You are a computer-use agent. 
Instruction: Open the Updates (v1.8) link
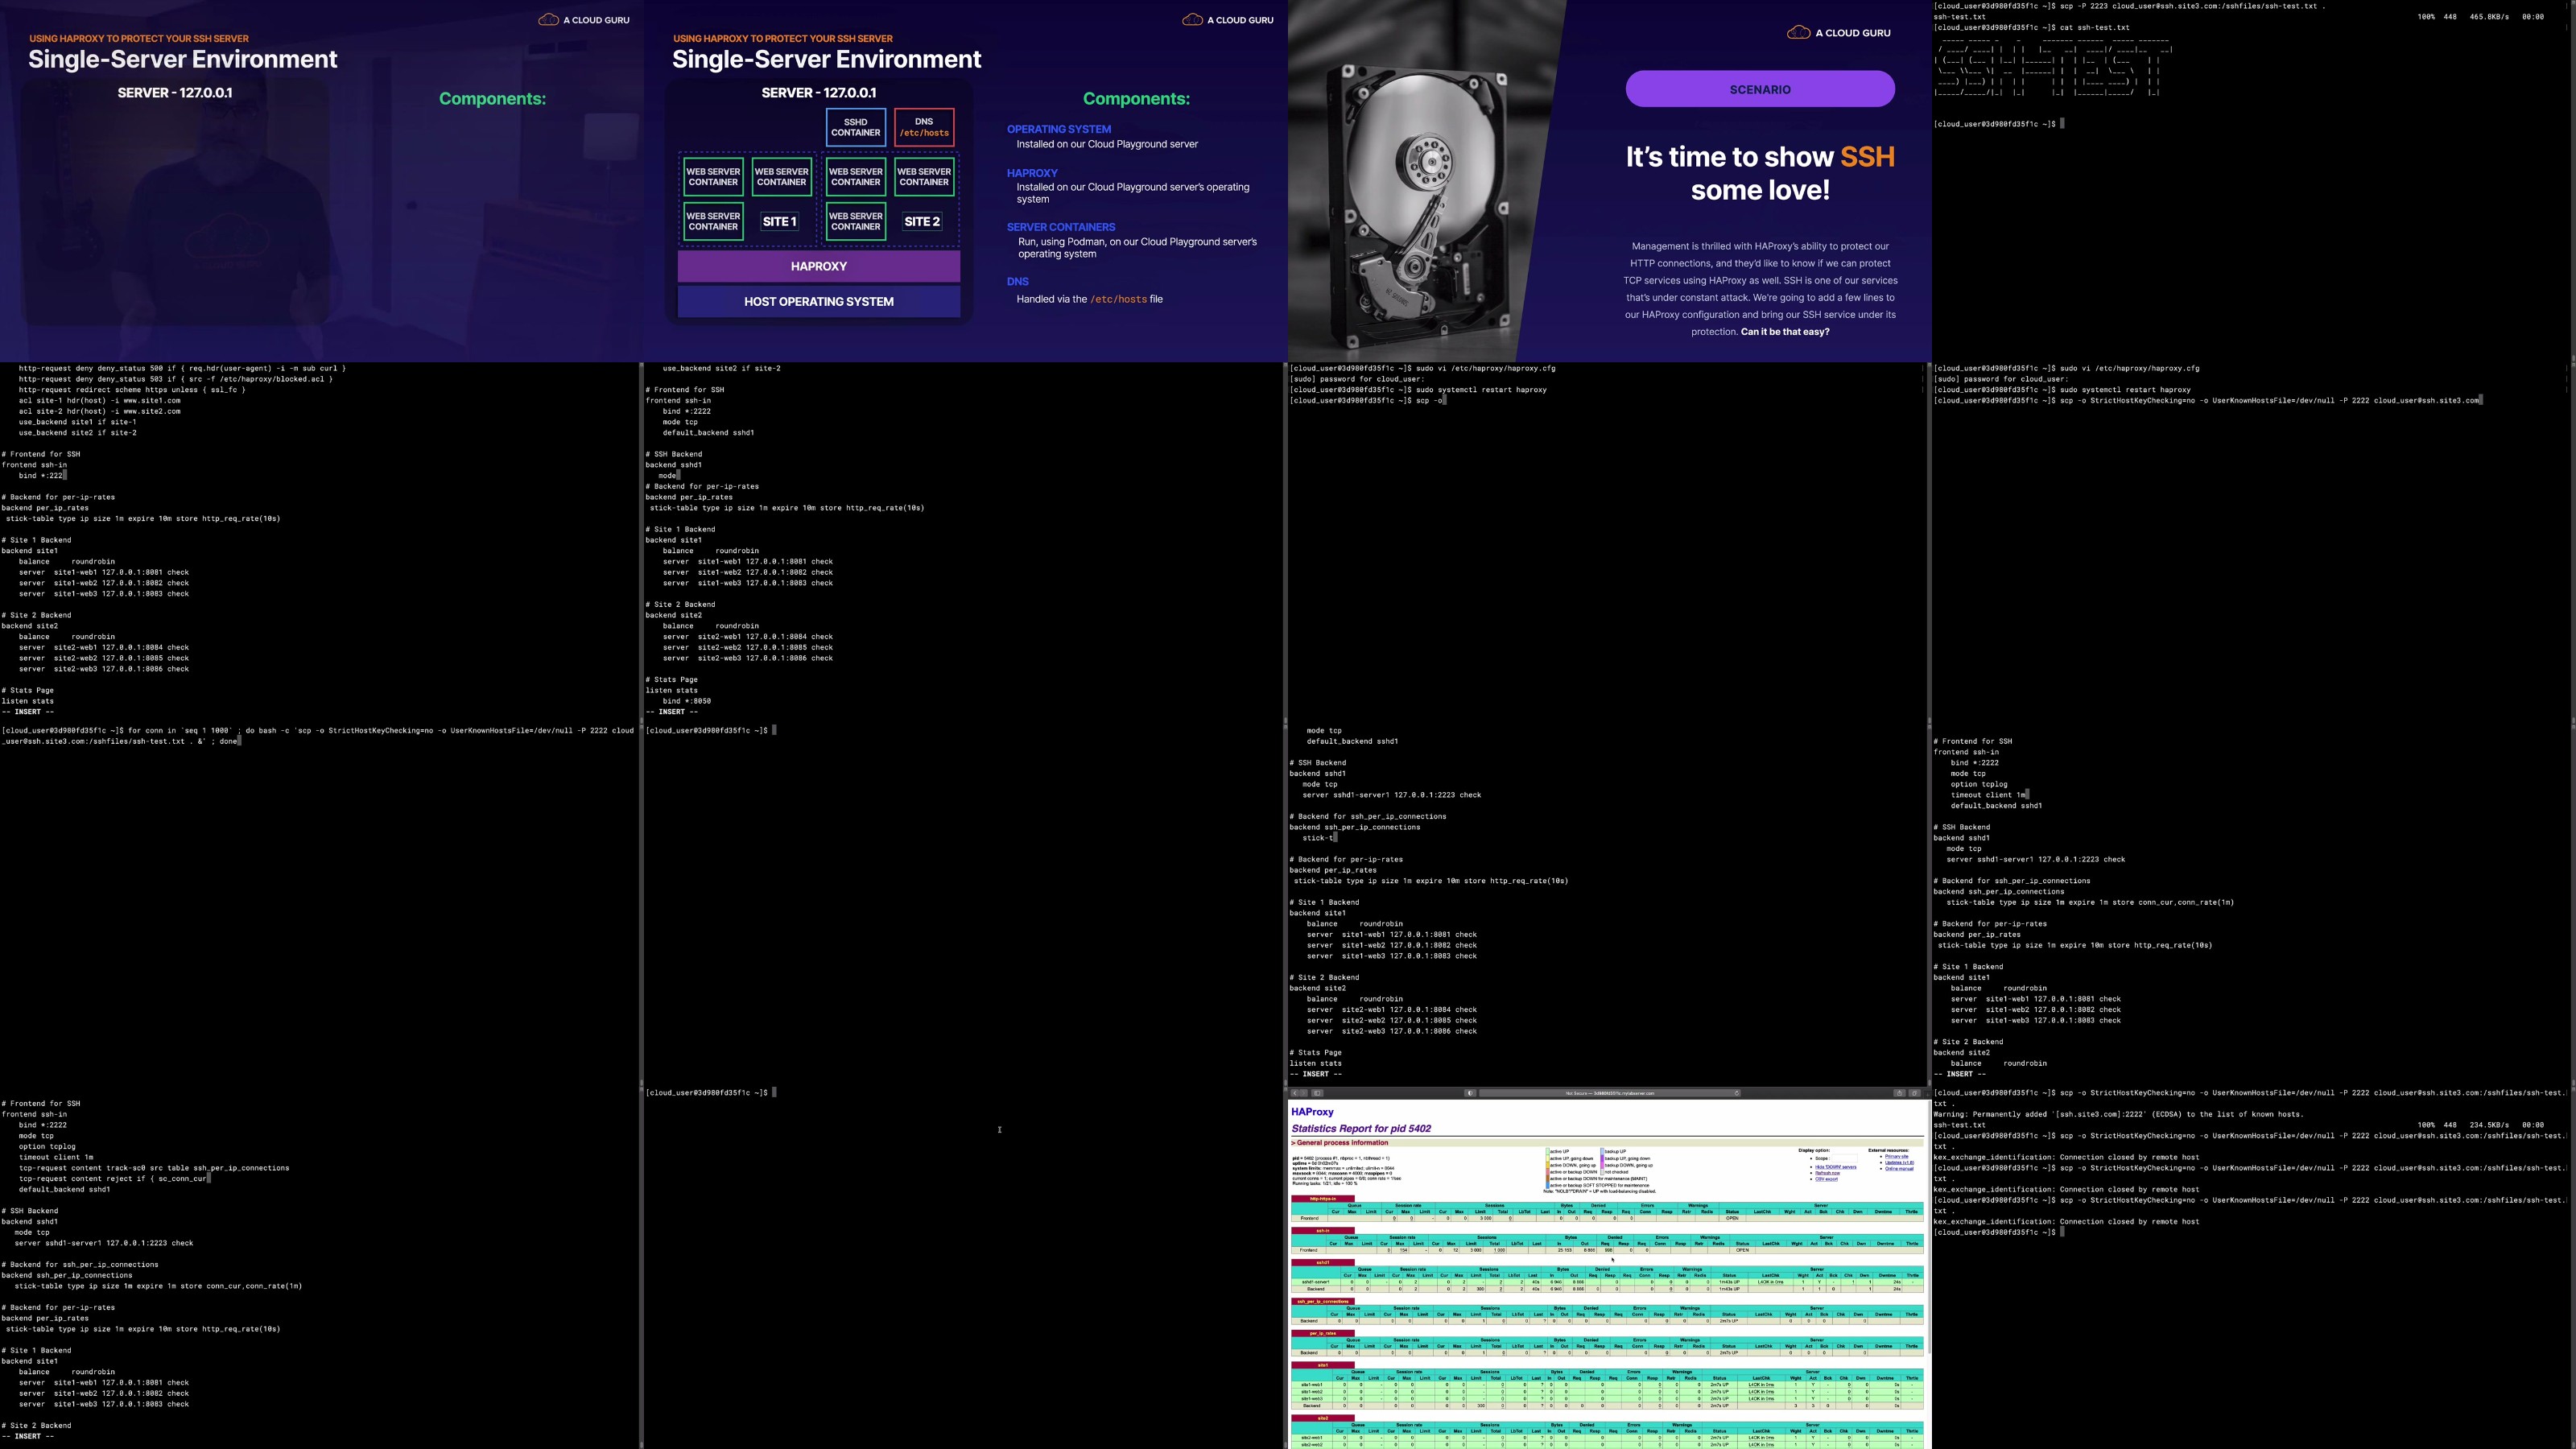[x=1899, y=1163]
